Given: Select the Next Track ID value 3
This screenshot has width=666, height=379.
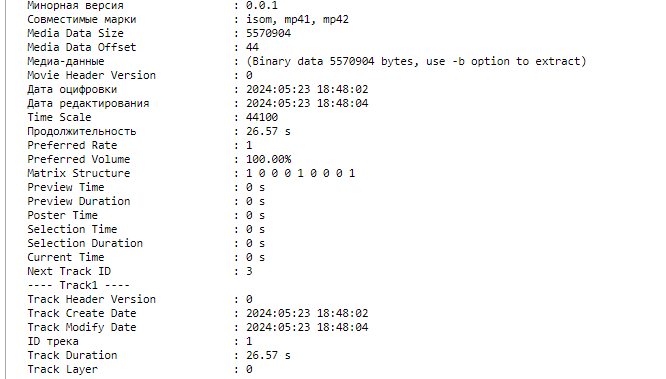Looking at the screenshot, I should click(x=249, y=271).
